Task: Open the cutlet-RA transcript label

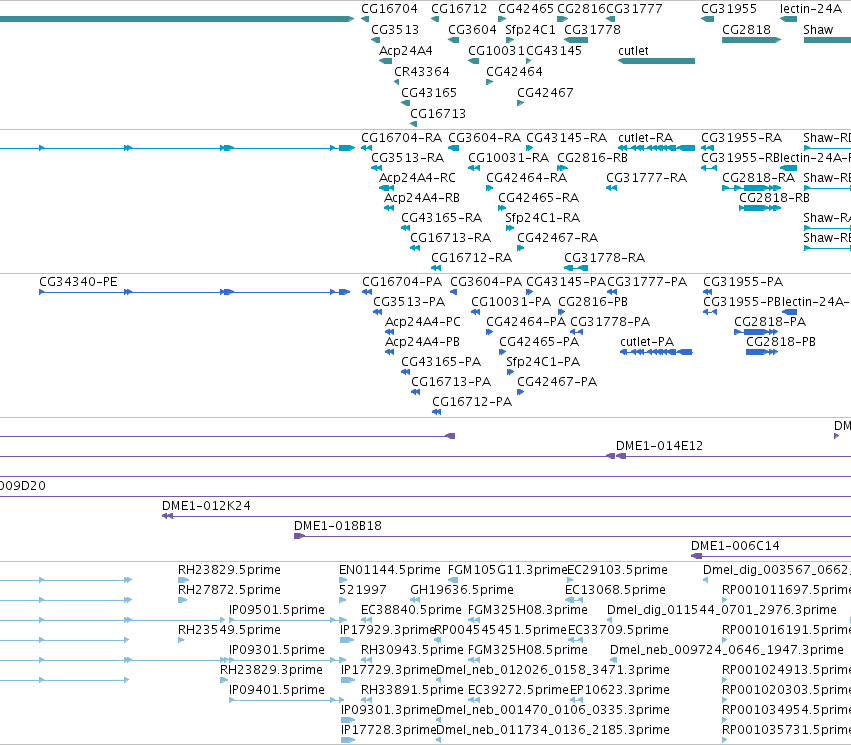Action: (x=645, y=138)
